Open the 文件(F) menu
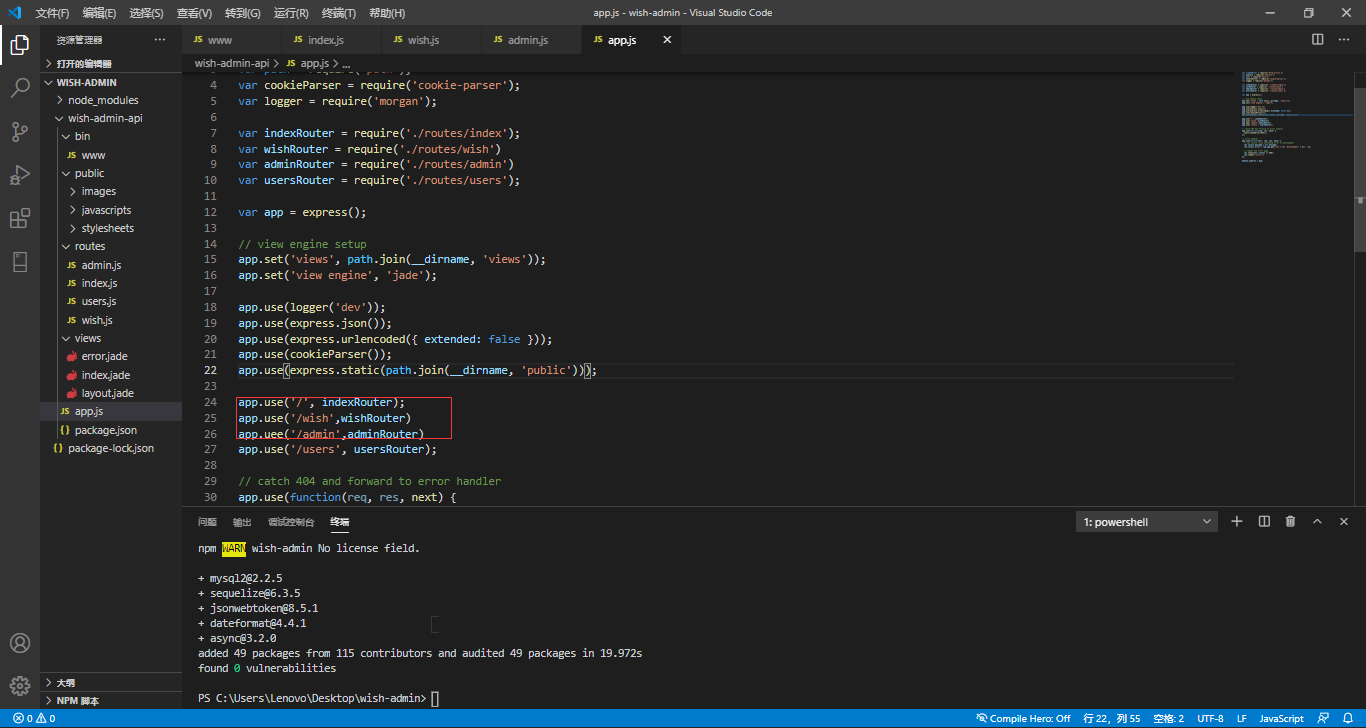1366x728 pixels. coord(52,13)
